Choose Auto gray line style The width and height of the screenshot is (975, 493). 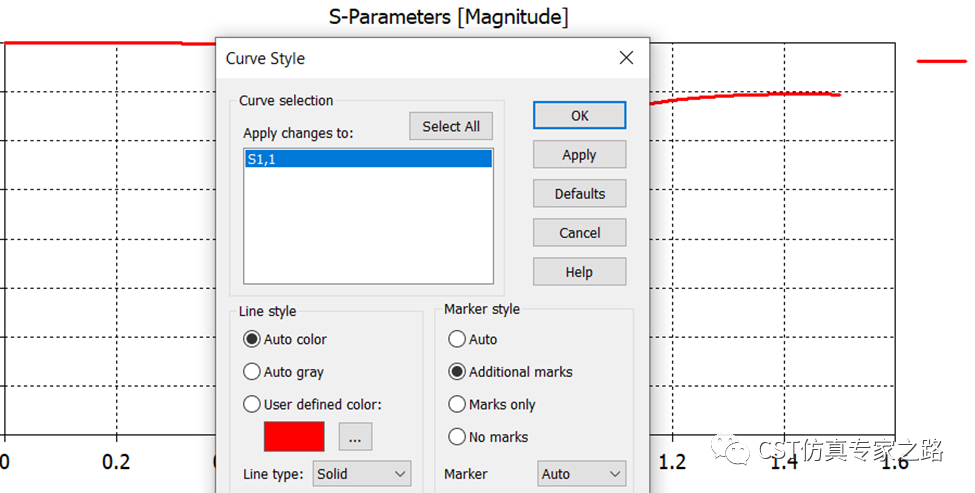point(284,372)
